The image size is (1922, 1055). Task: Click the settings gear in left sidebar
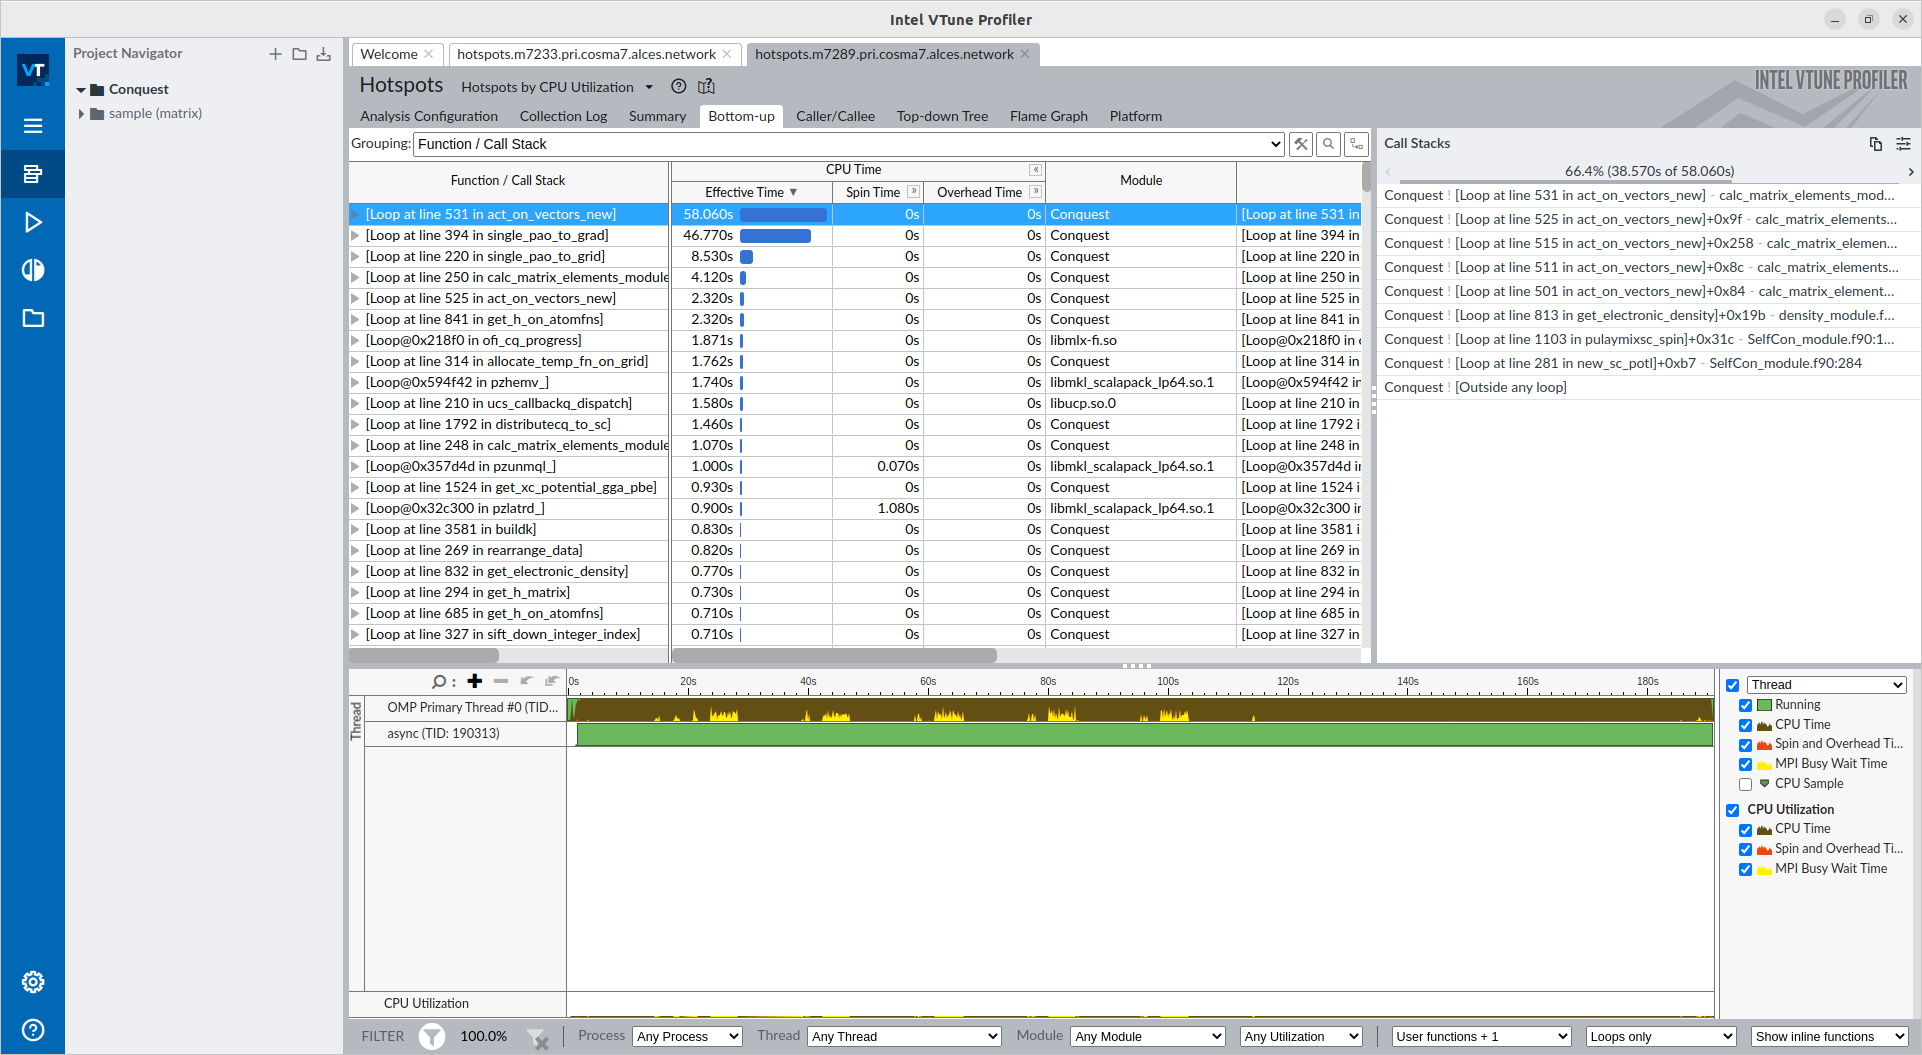pos(33,982)
